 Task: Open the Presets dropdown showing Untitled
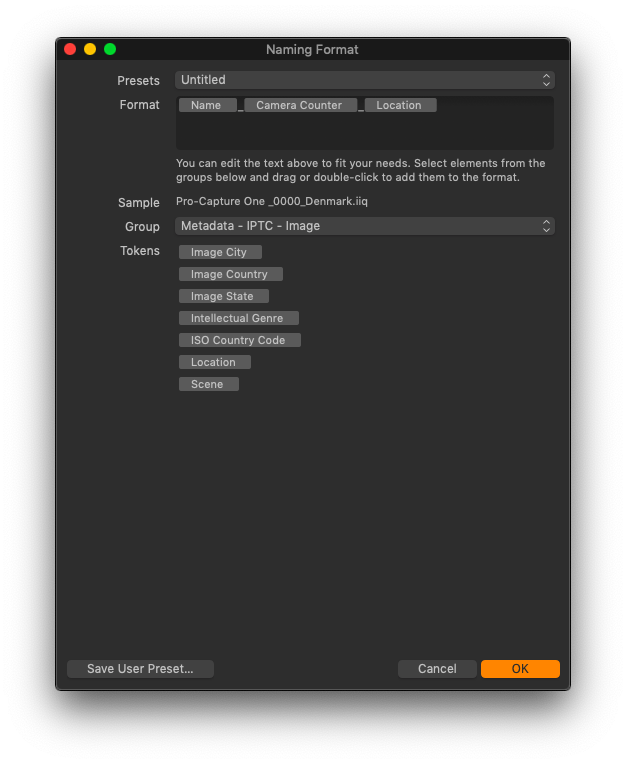(364, 80)
